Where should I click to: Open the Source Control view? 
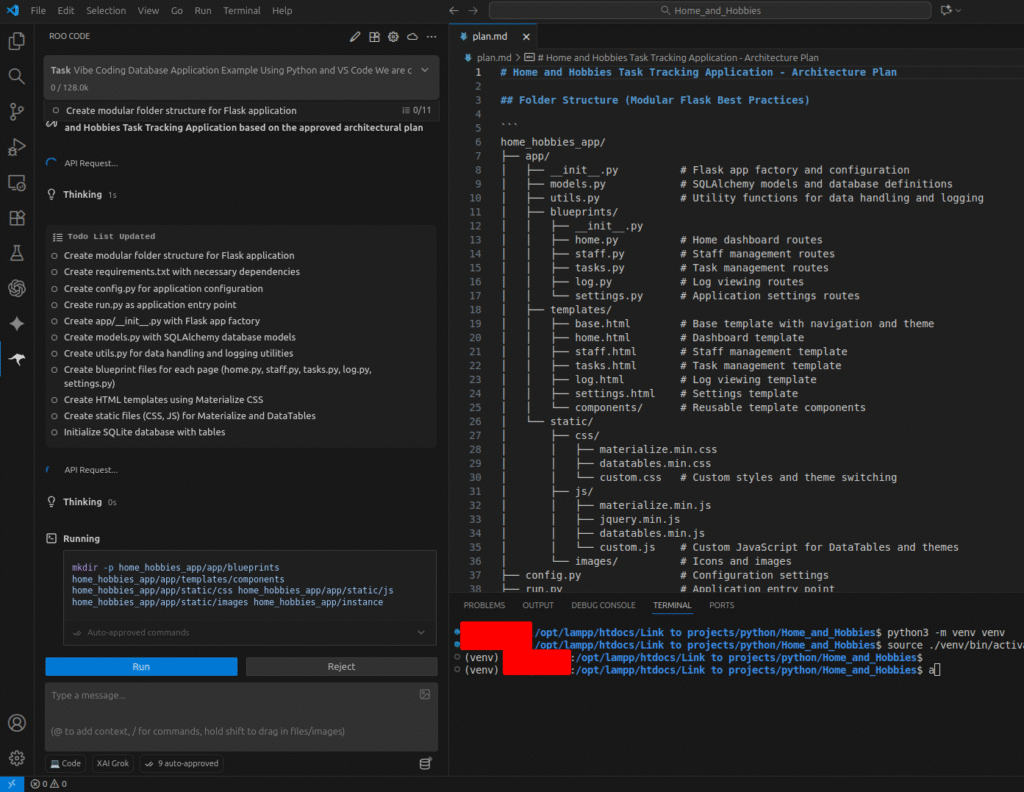point(16,111)
